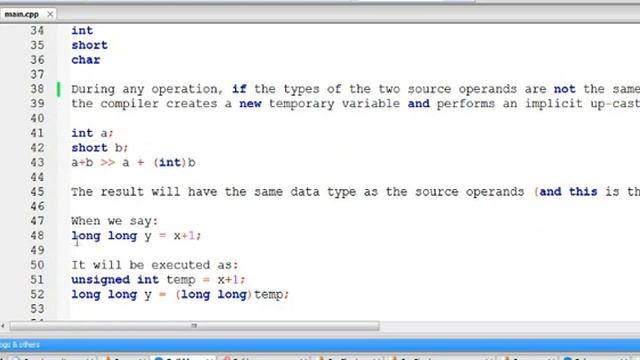Click the left arrow of the horizontal scrollbar
The height and width of the screenshot is (360, 640).
tap(3, 326)
